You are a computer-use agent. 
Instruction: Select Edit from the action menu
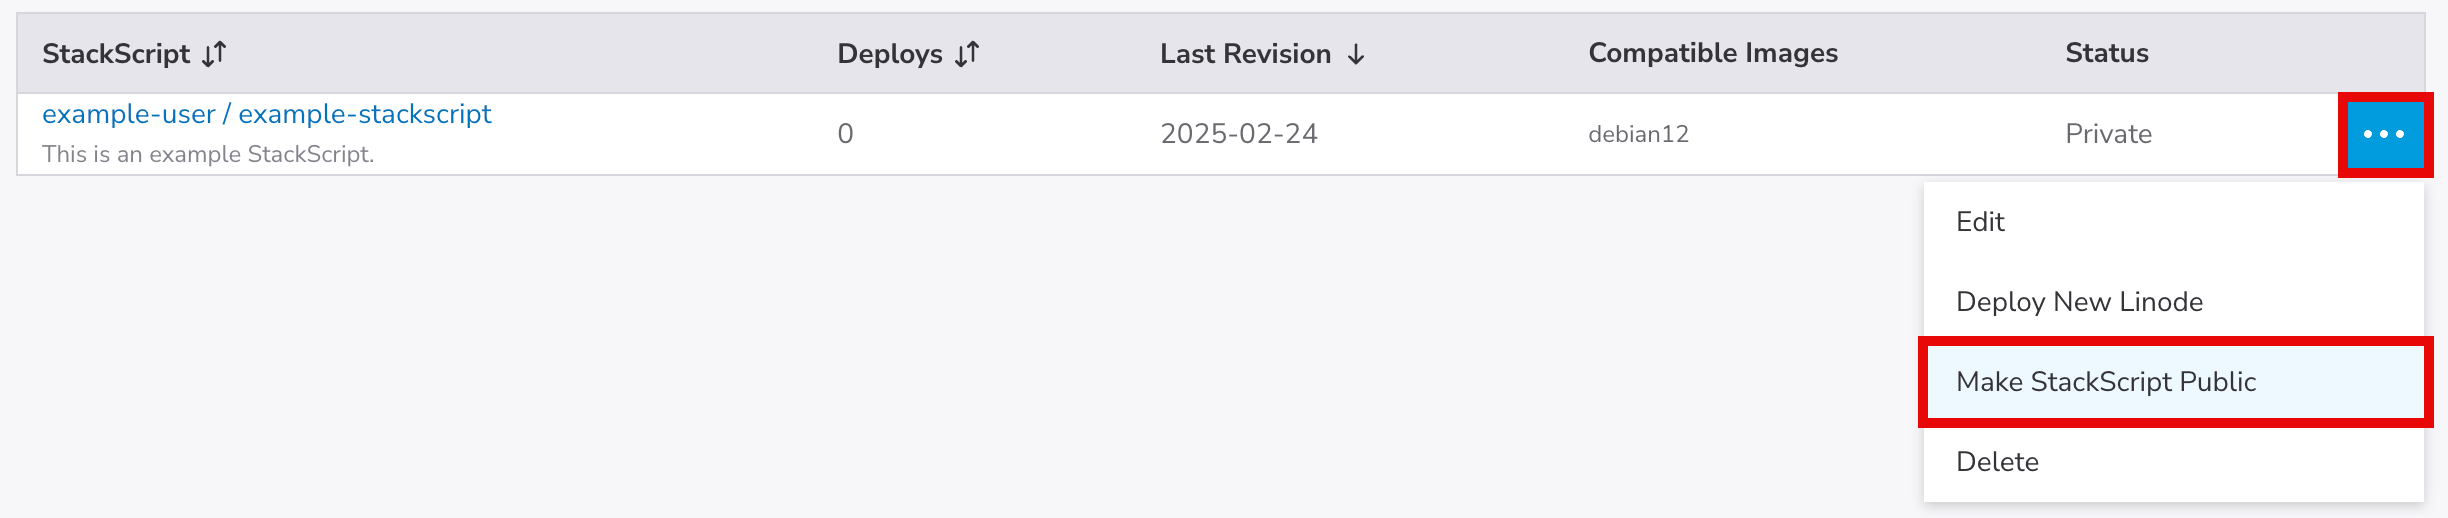pos(1980,222)
